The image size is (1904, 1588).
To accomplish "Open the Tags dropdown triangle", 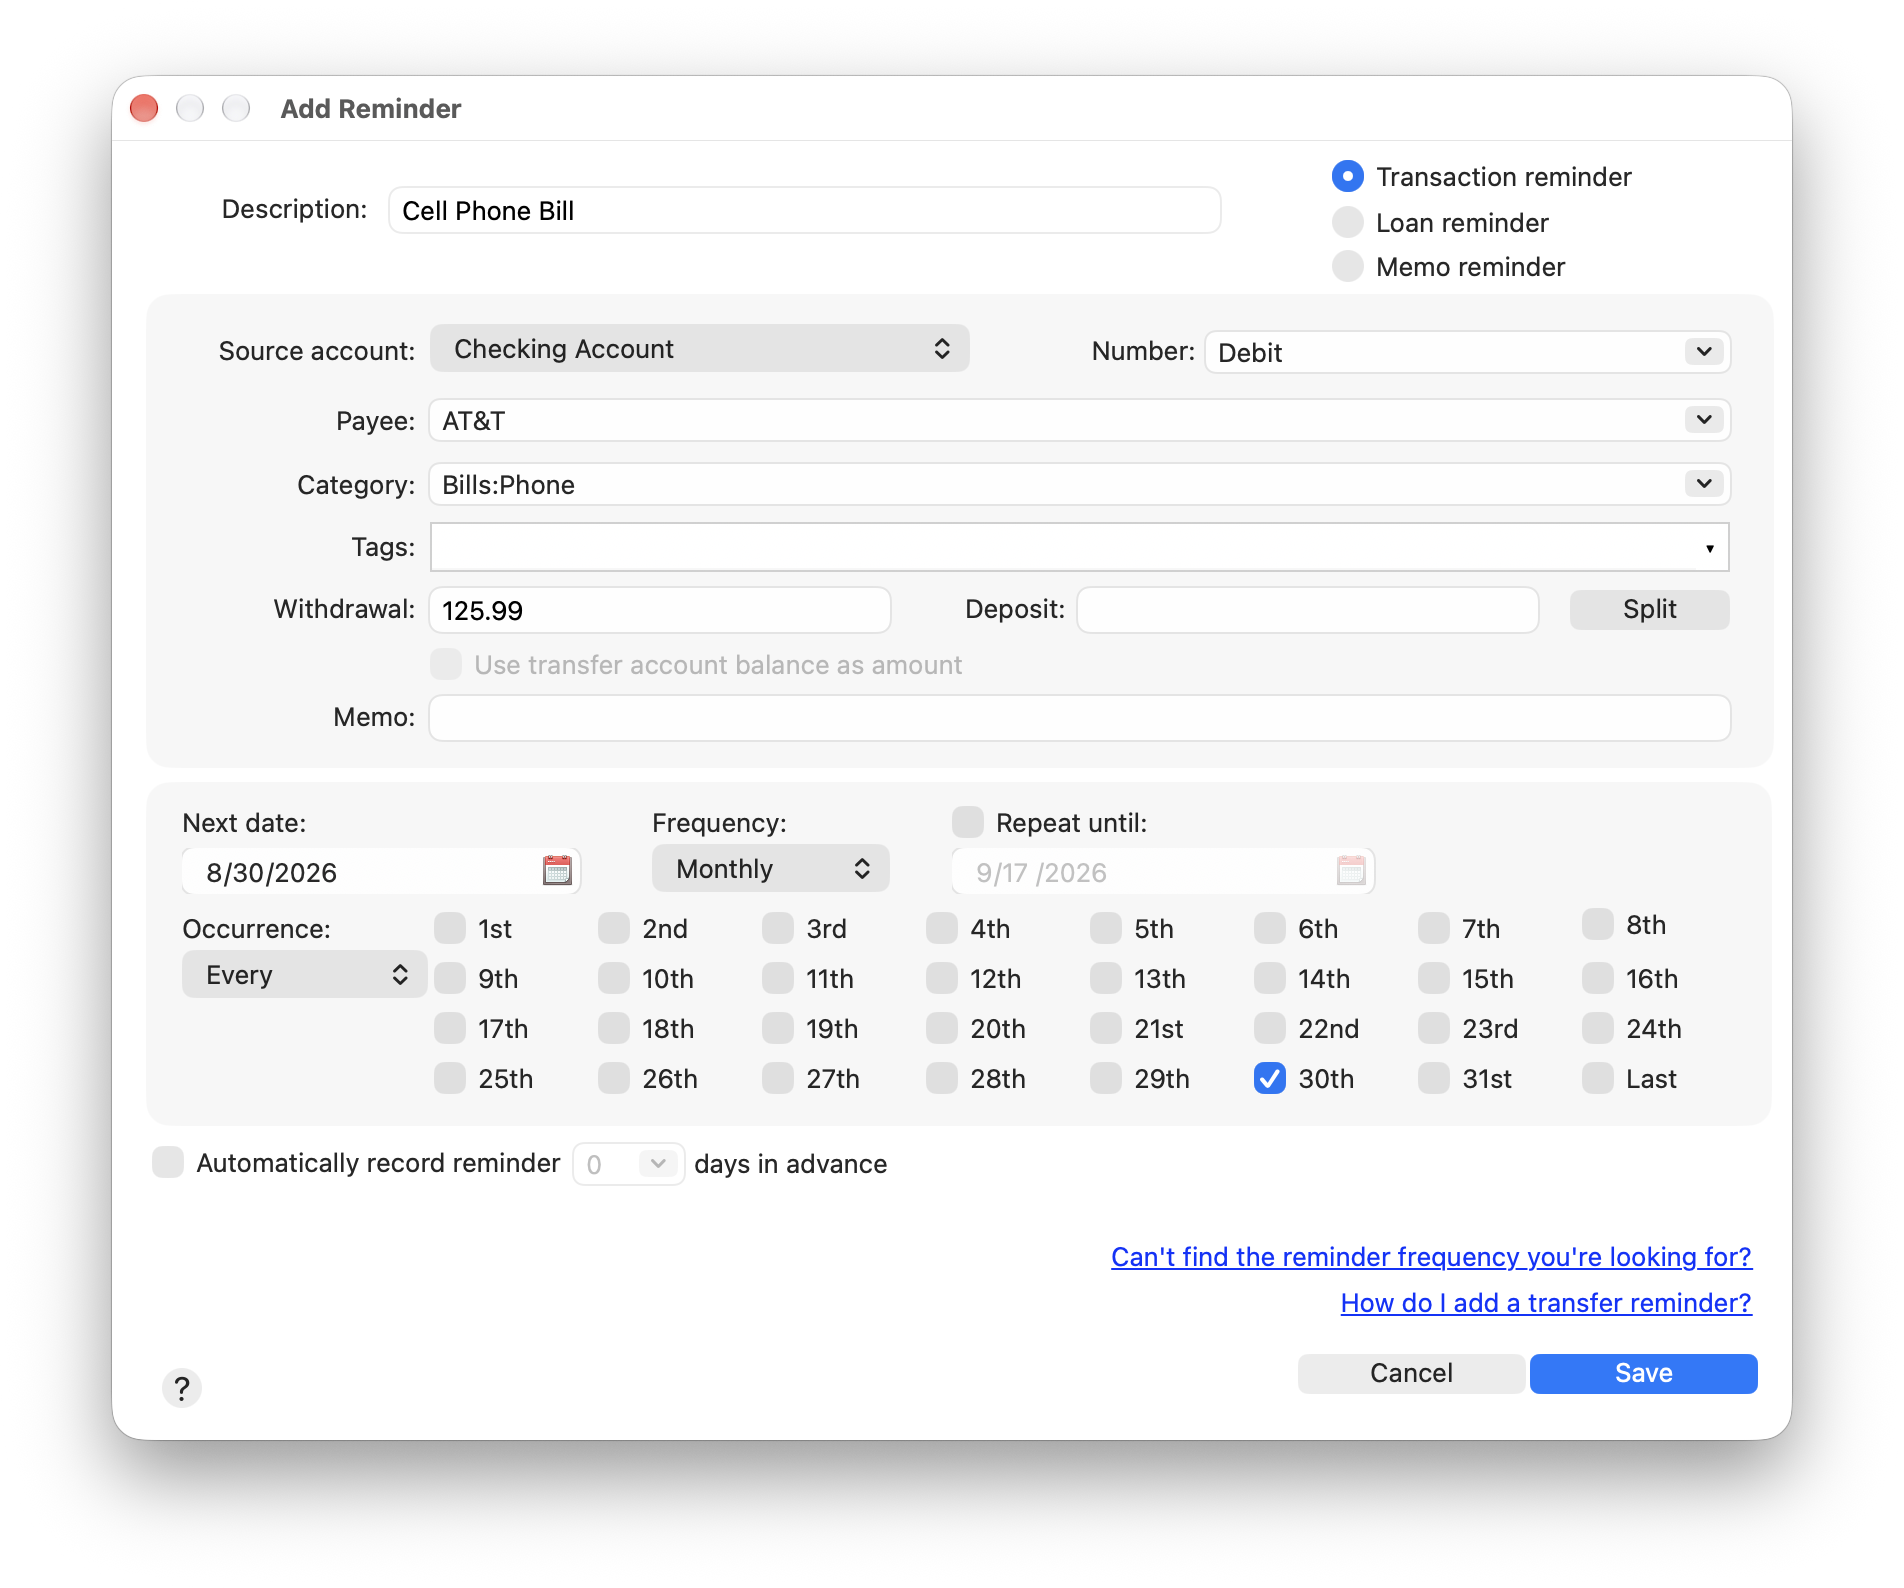I will click(1710, 548).
